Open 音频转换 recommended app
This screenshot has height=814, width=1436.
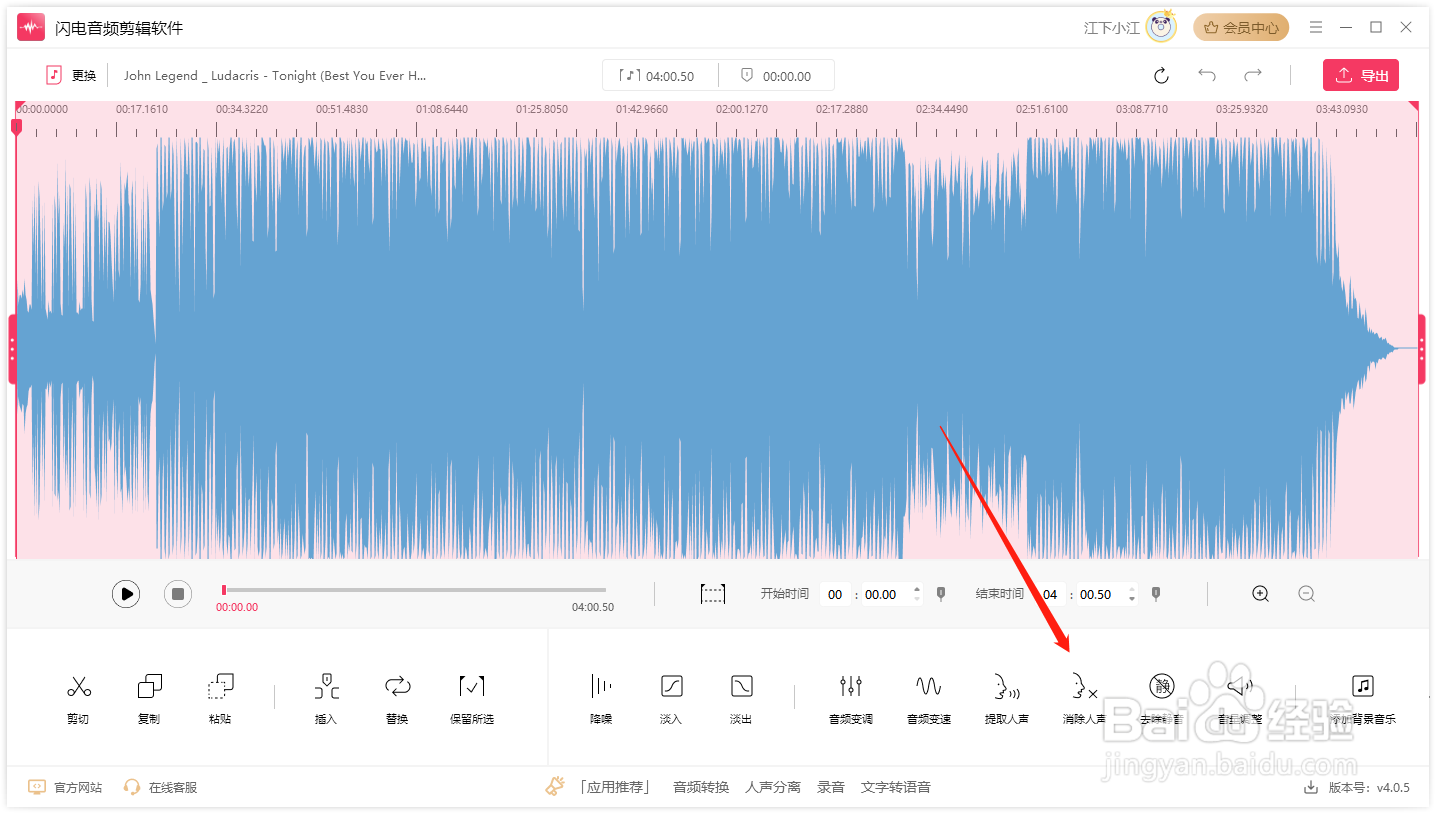click(701, 787)
